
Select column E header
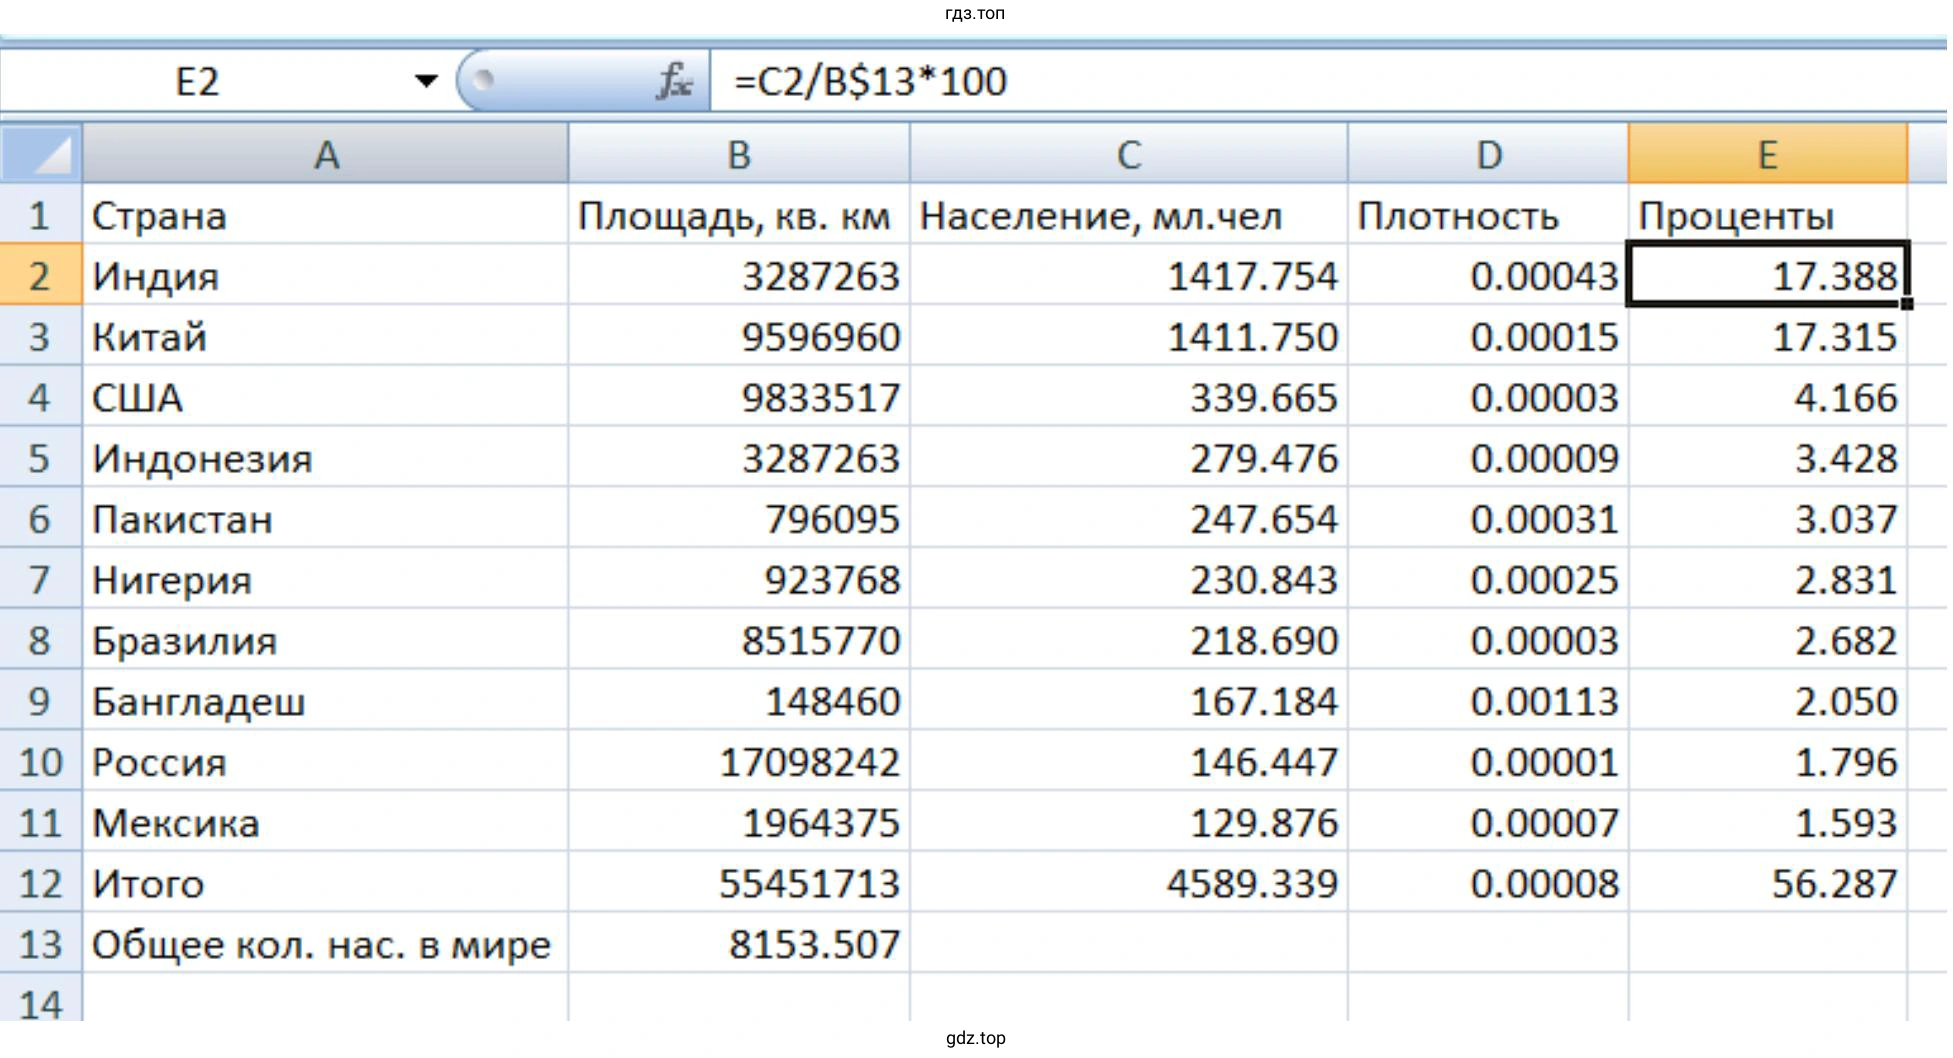[x=1768, y=154]
